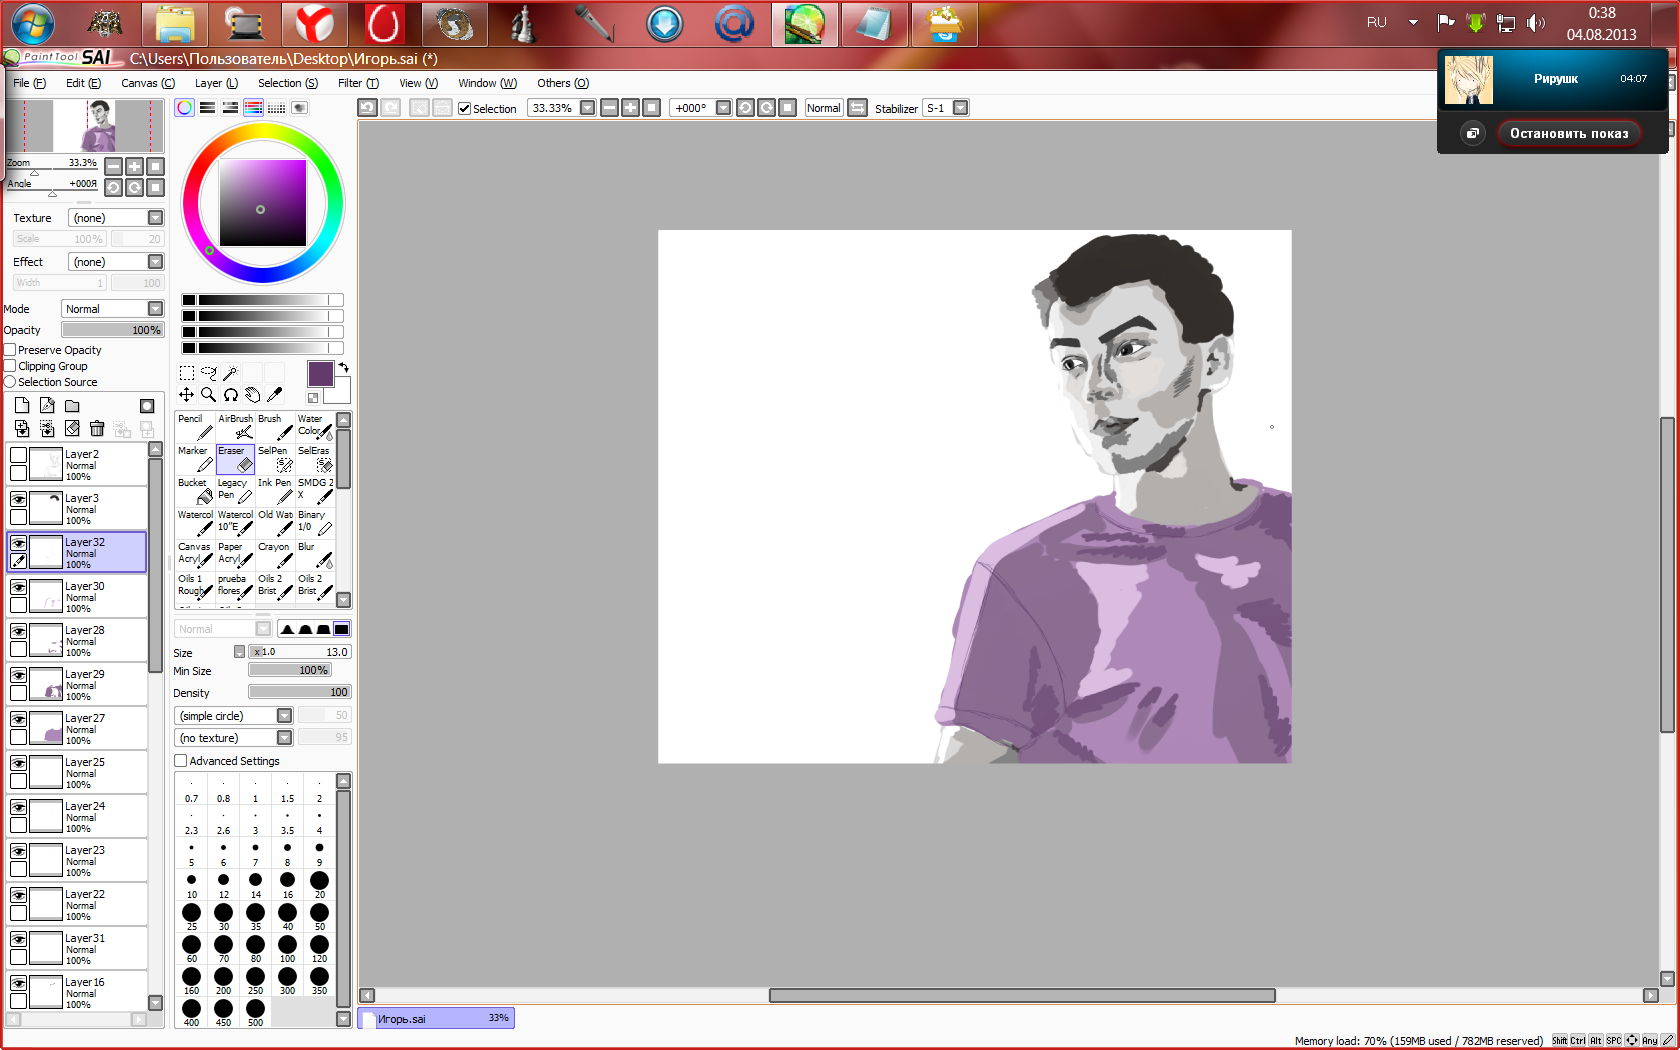Select the Pencil tool
The image size is (1680, 1050).
(195, 427)
